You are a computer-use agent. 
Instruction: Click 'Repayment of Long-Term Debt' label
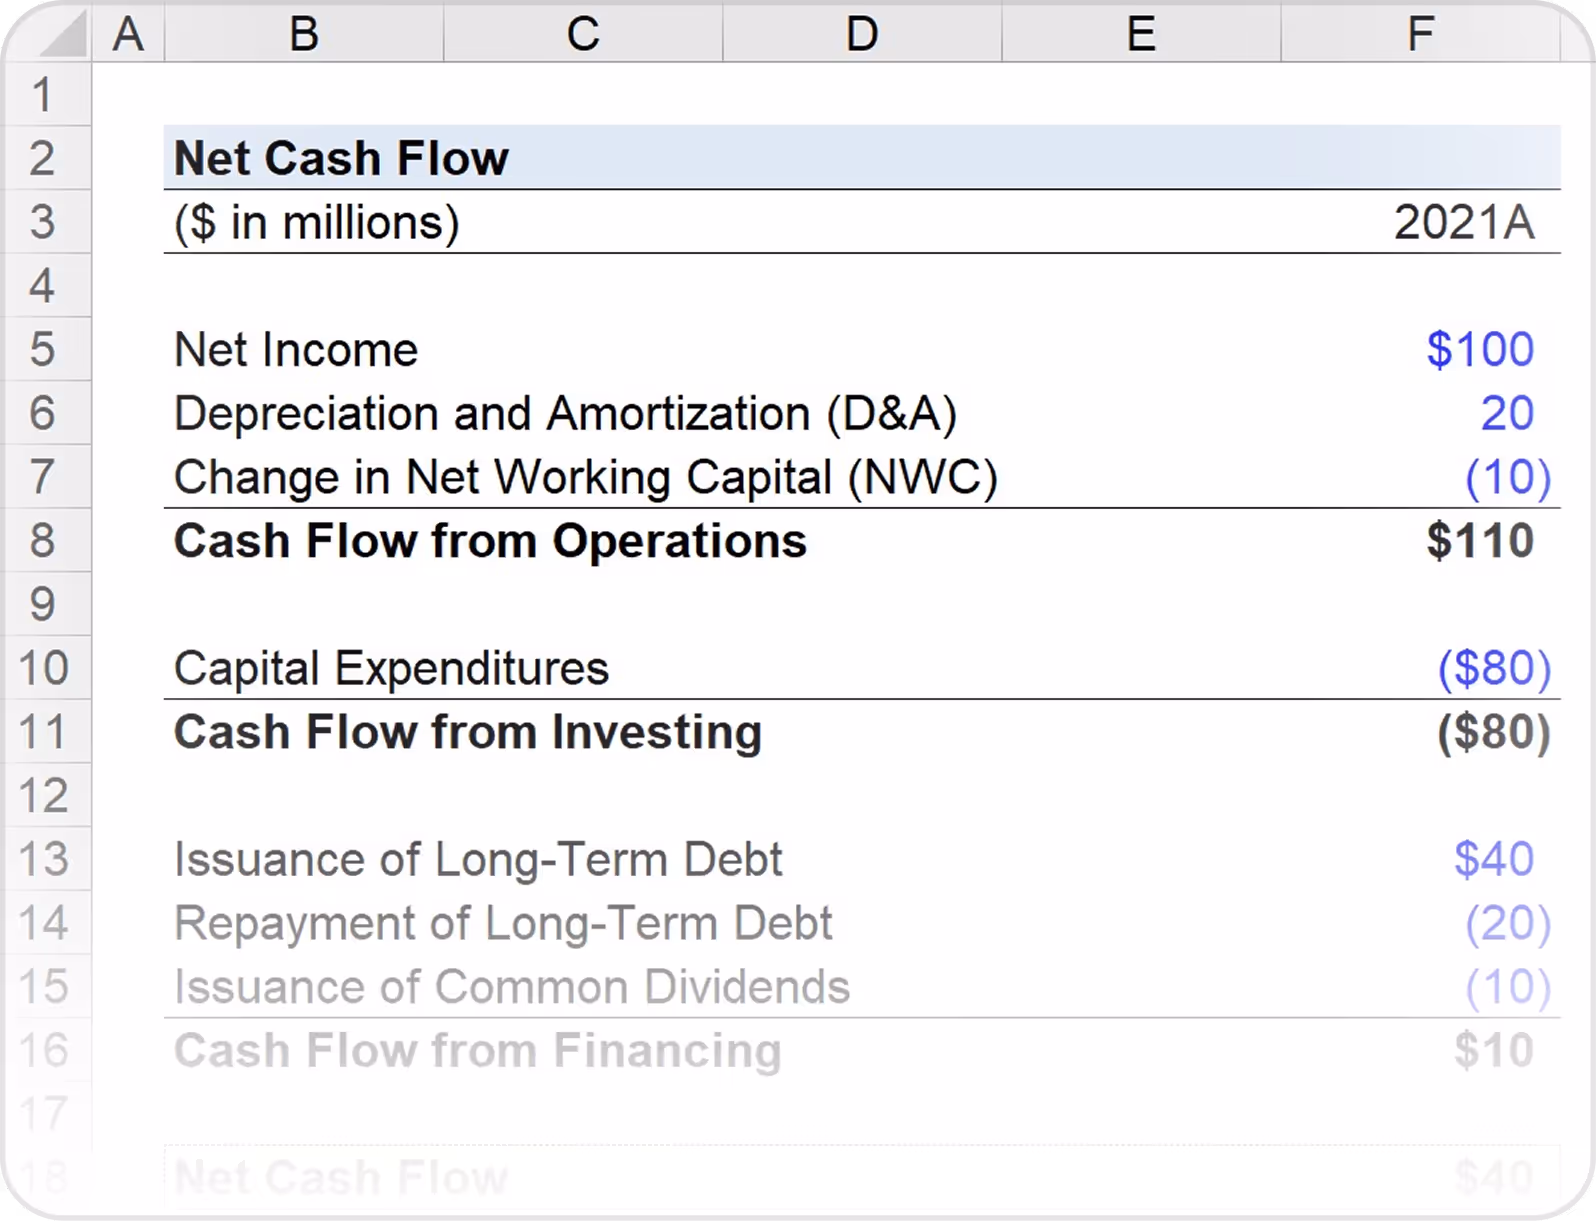click(x=503, y=924)
